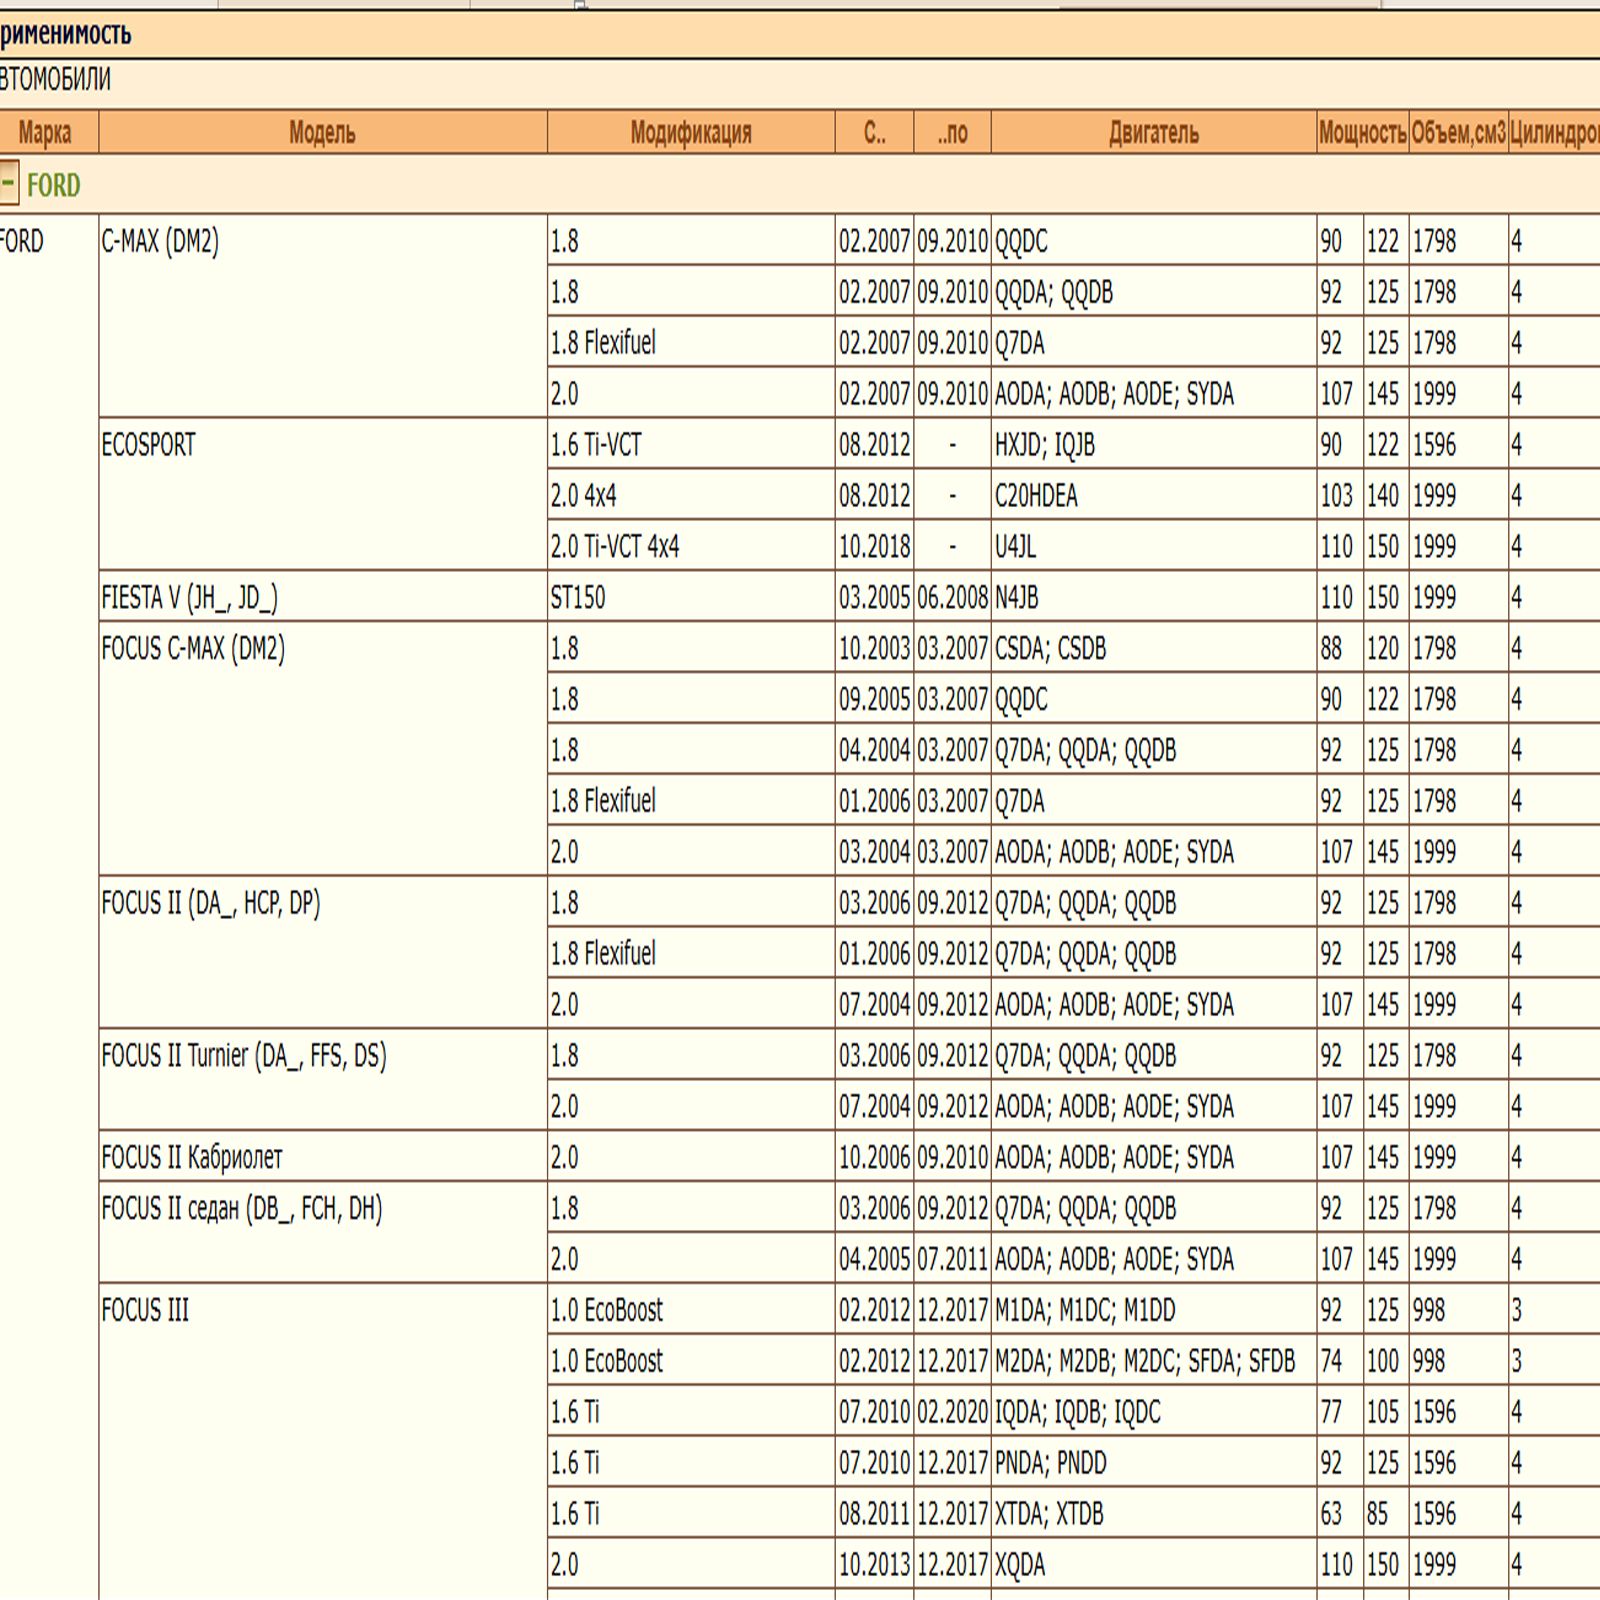Select the ST150 modification cell
This screenshot has width=1600, height=1600.
tap(578, 598)
